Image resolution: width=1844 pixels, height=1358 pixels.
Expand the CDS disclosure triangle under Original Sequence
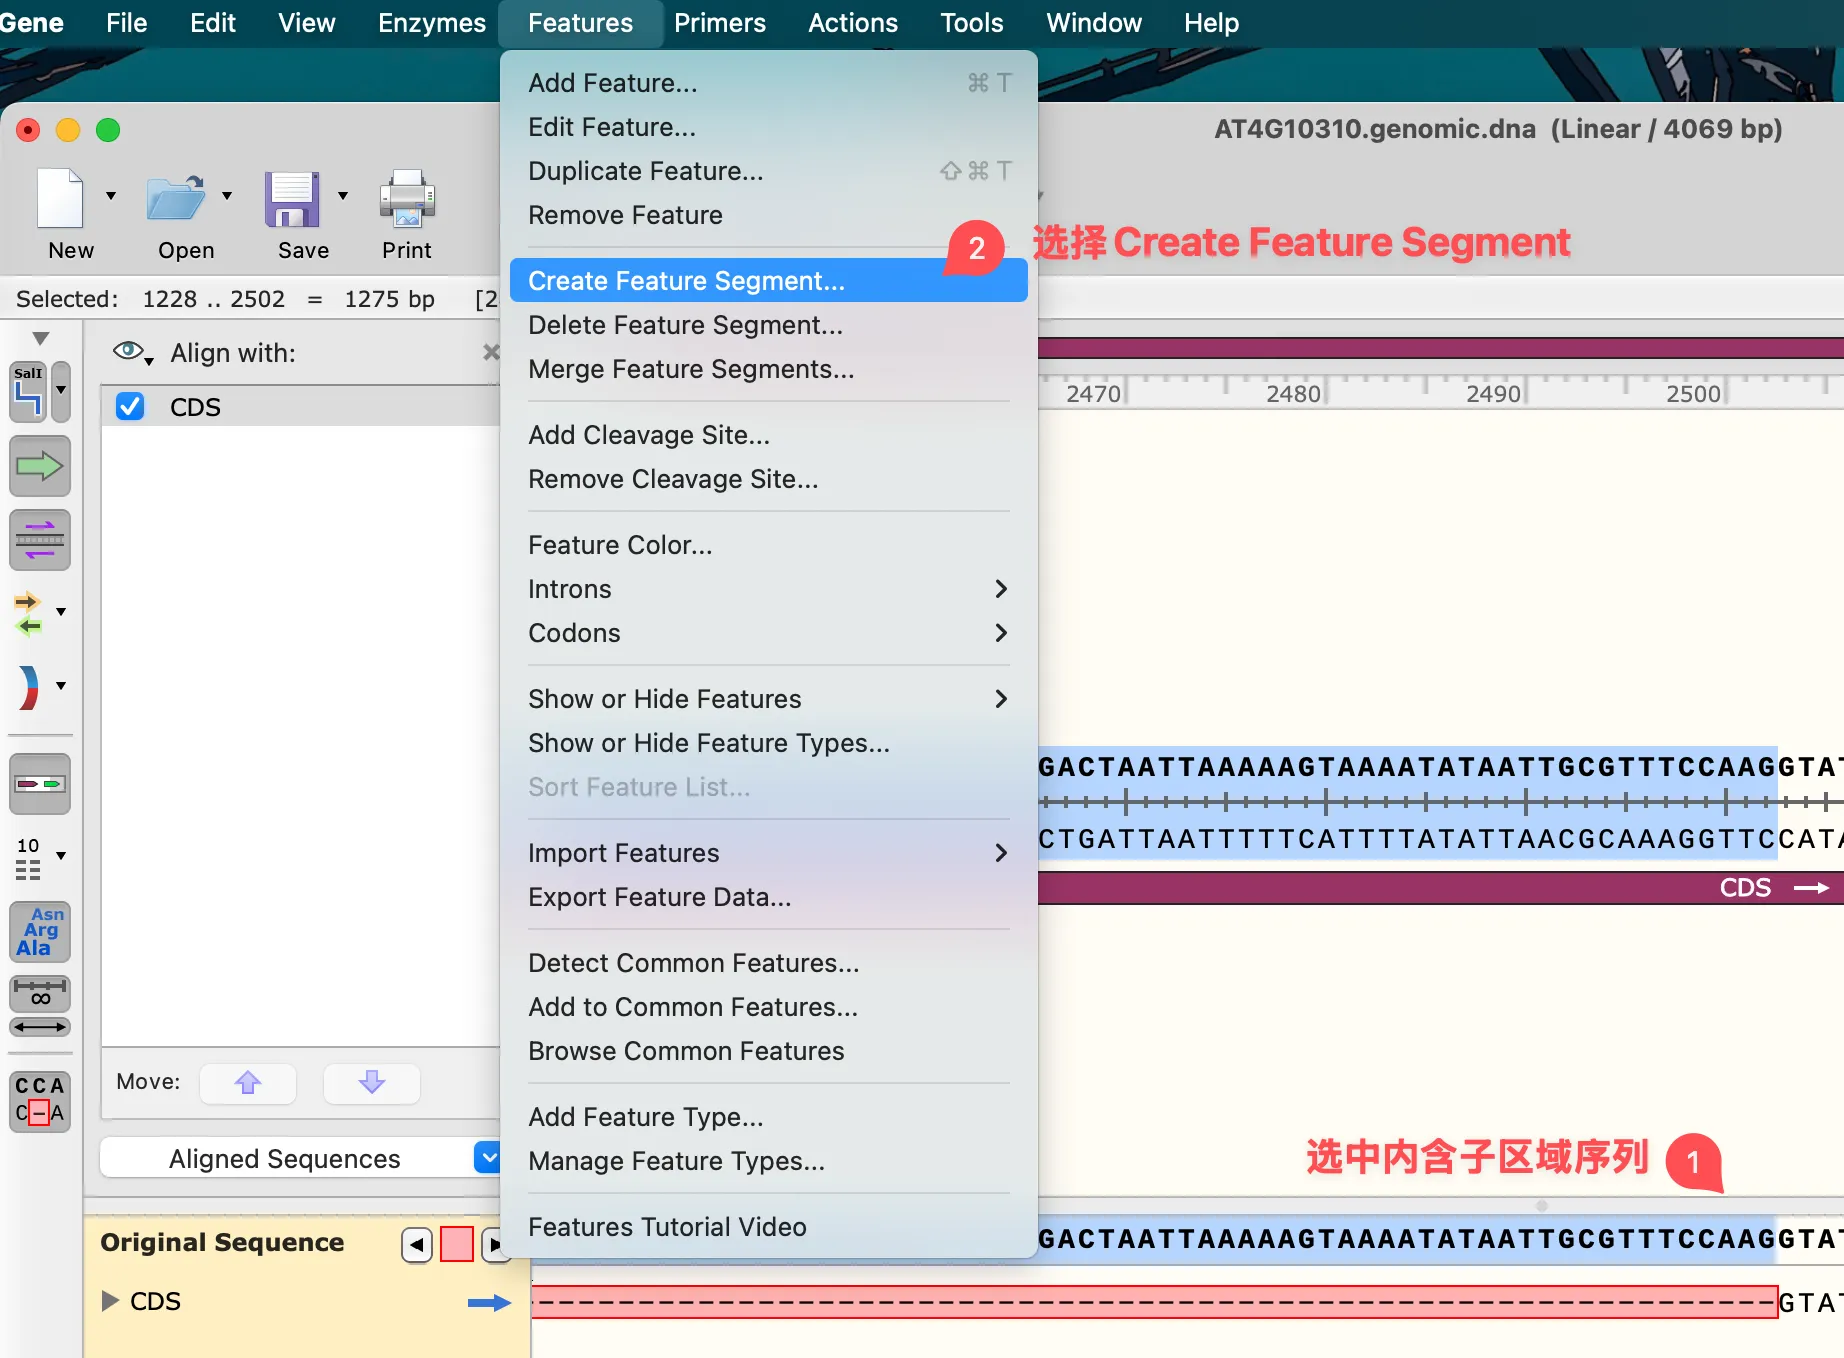[110, 1300]
